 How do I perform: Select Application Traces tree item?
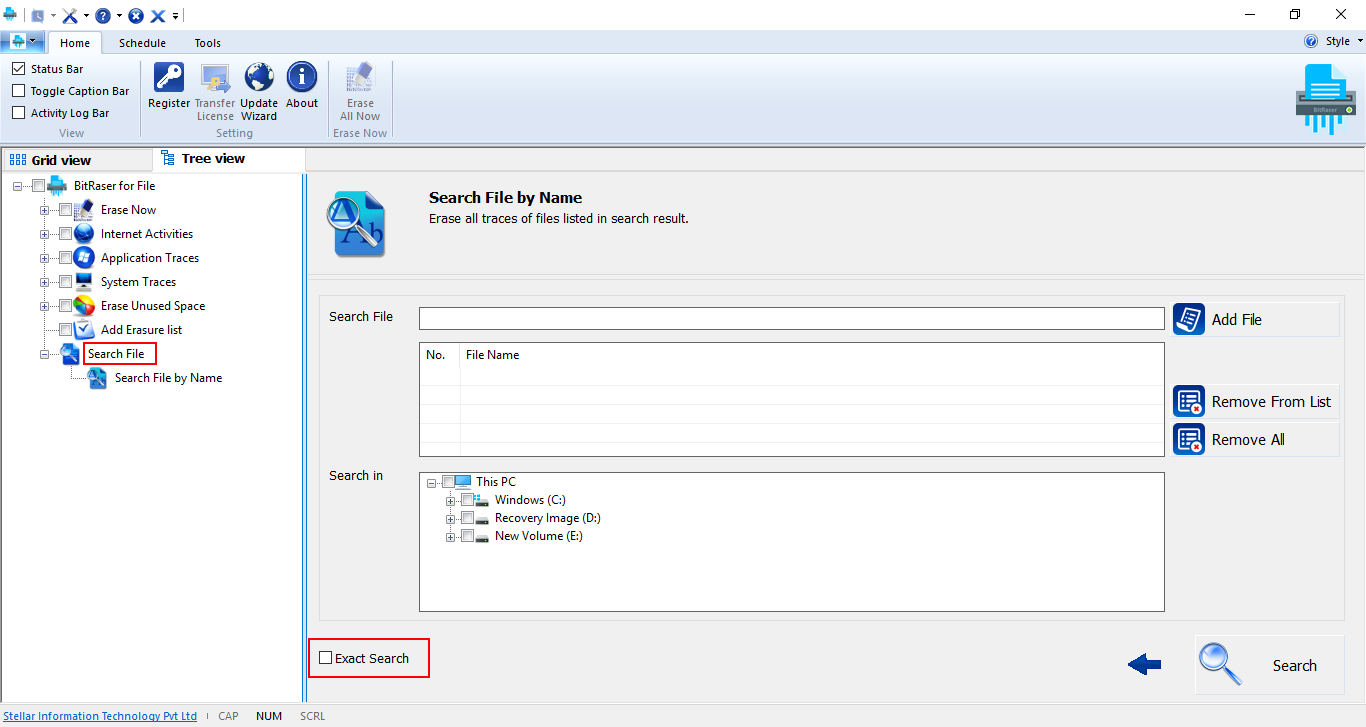click(150, 258)
